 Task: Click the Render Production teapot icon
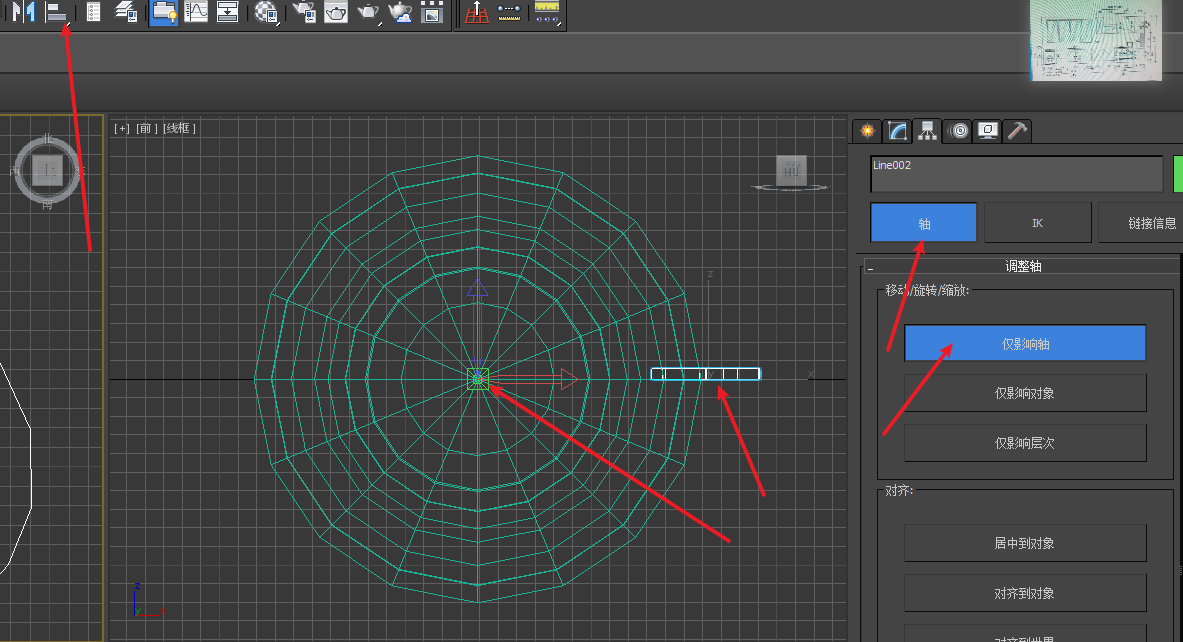pos(368,12)
